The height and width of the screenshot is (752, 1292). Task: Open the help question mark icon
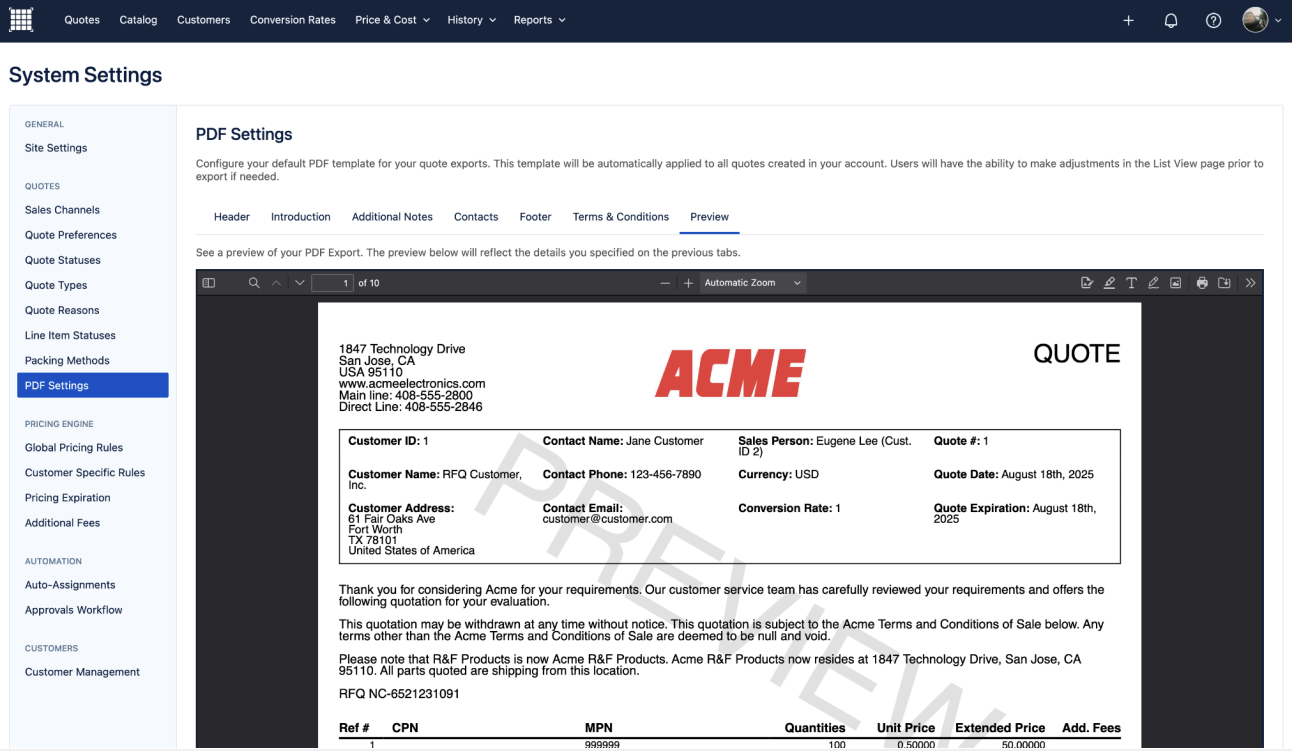[1213, 20]
